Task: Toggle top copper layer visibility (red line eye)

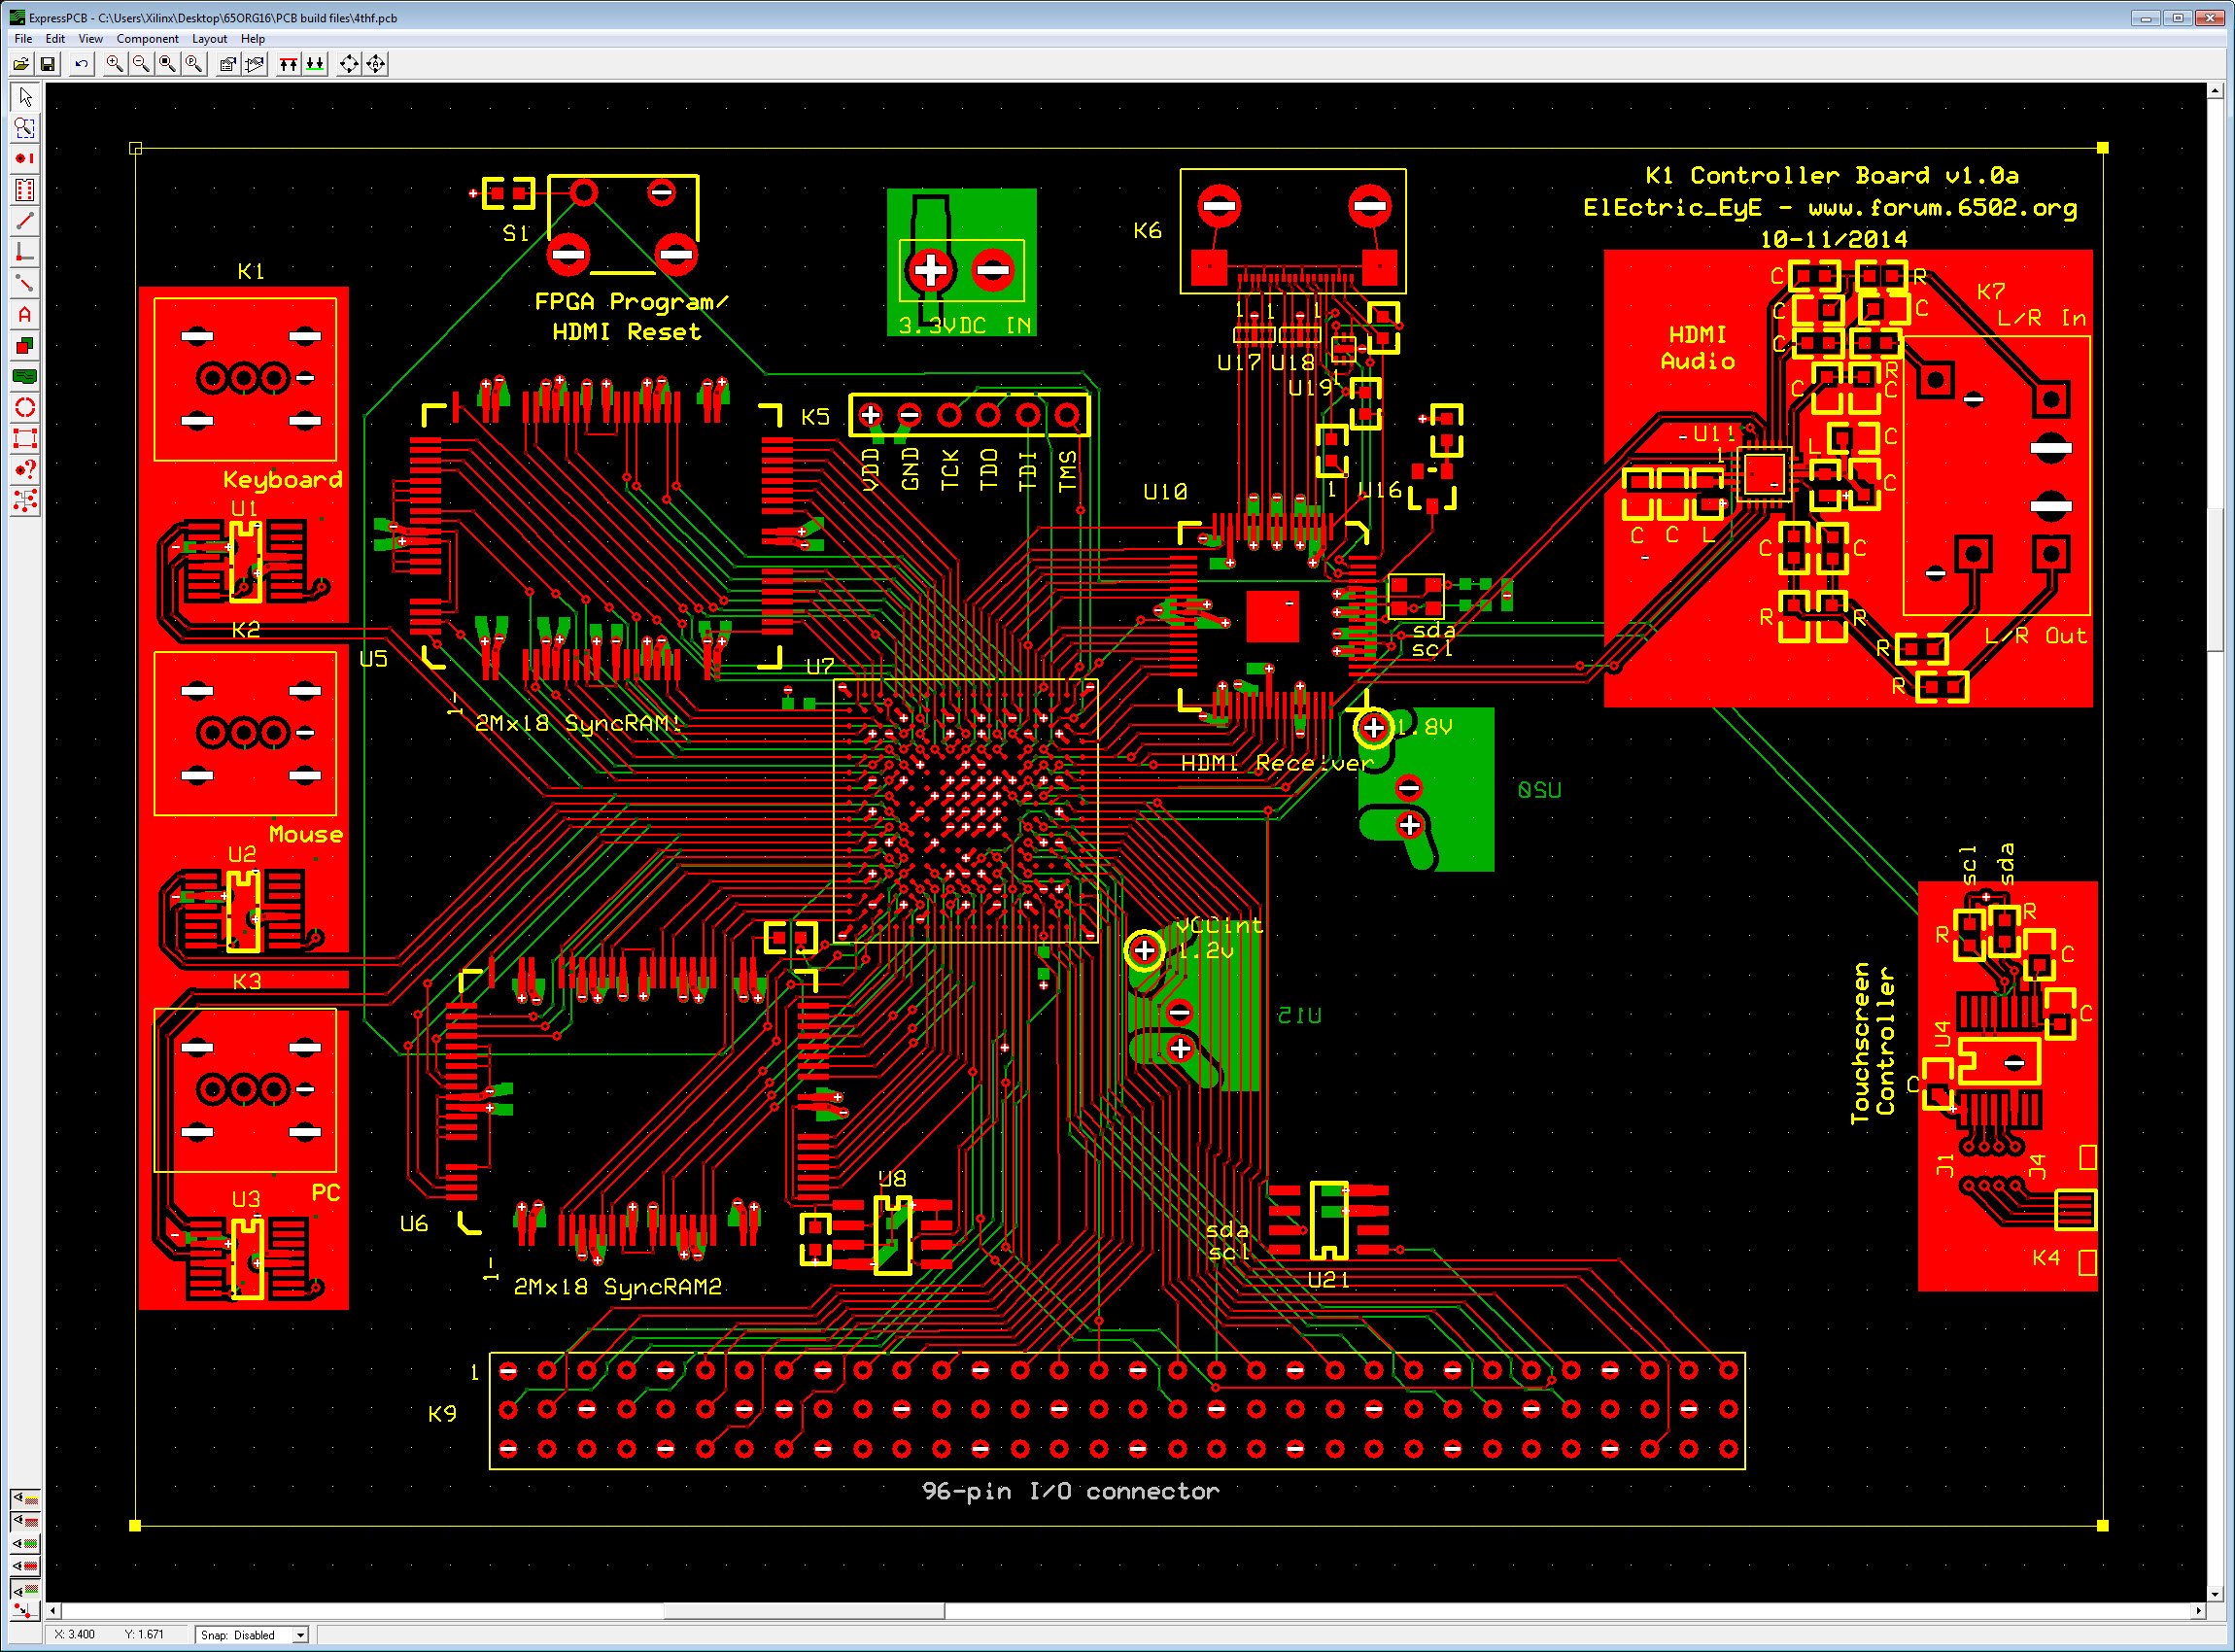Action: (x=25, y=1522)
